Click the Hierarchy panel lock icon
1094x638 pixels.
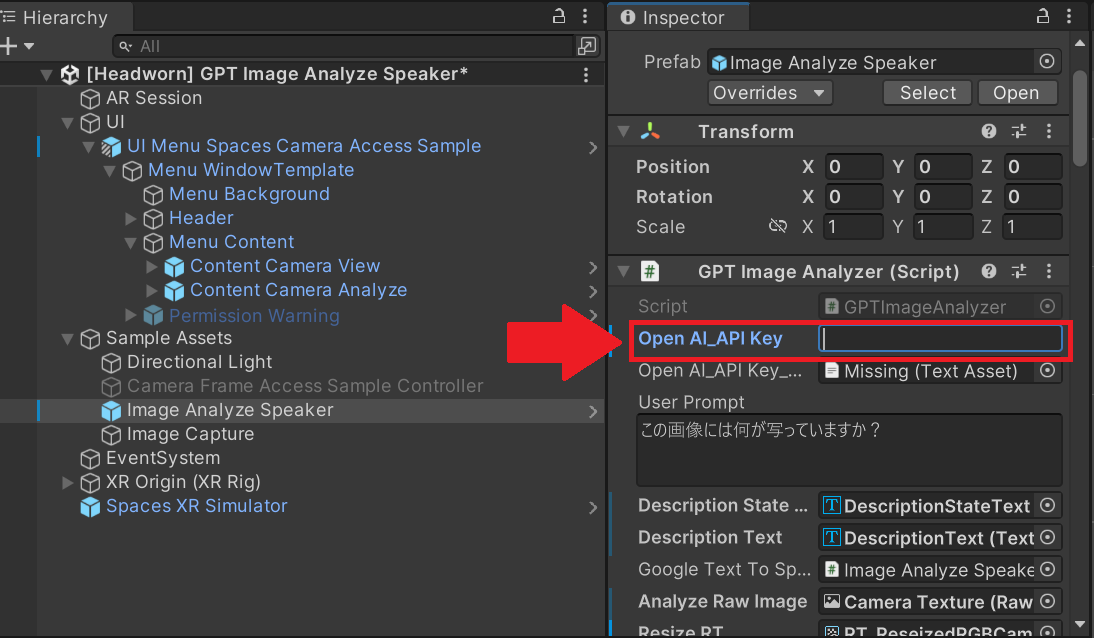point(559,16)
